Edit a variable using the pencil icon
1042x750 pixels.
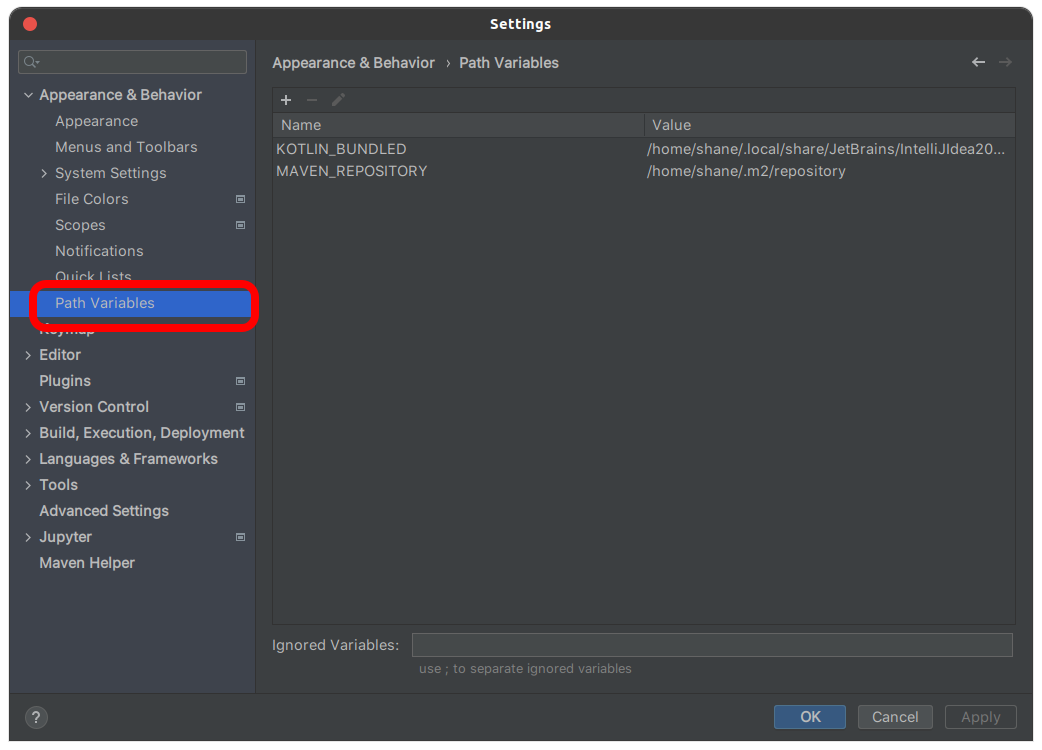[x=337, y=100]
